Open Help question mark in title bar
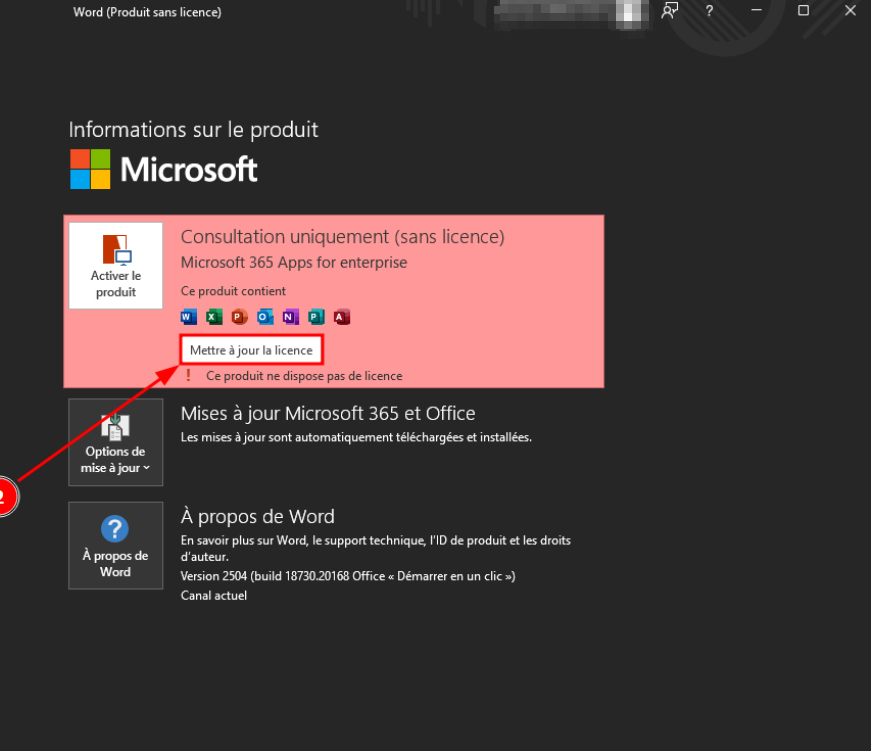The image size is (871, 751). pyautogui.click(x=709, y=11)
